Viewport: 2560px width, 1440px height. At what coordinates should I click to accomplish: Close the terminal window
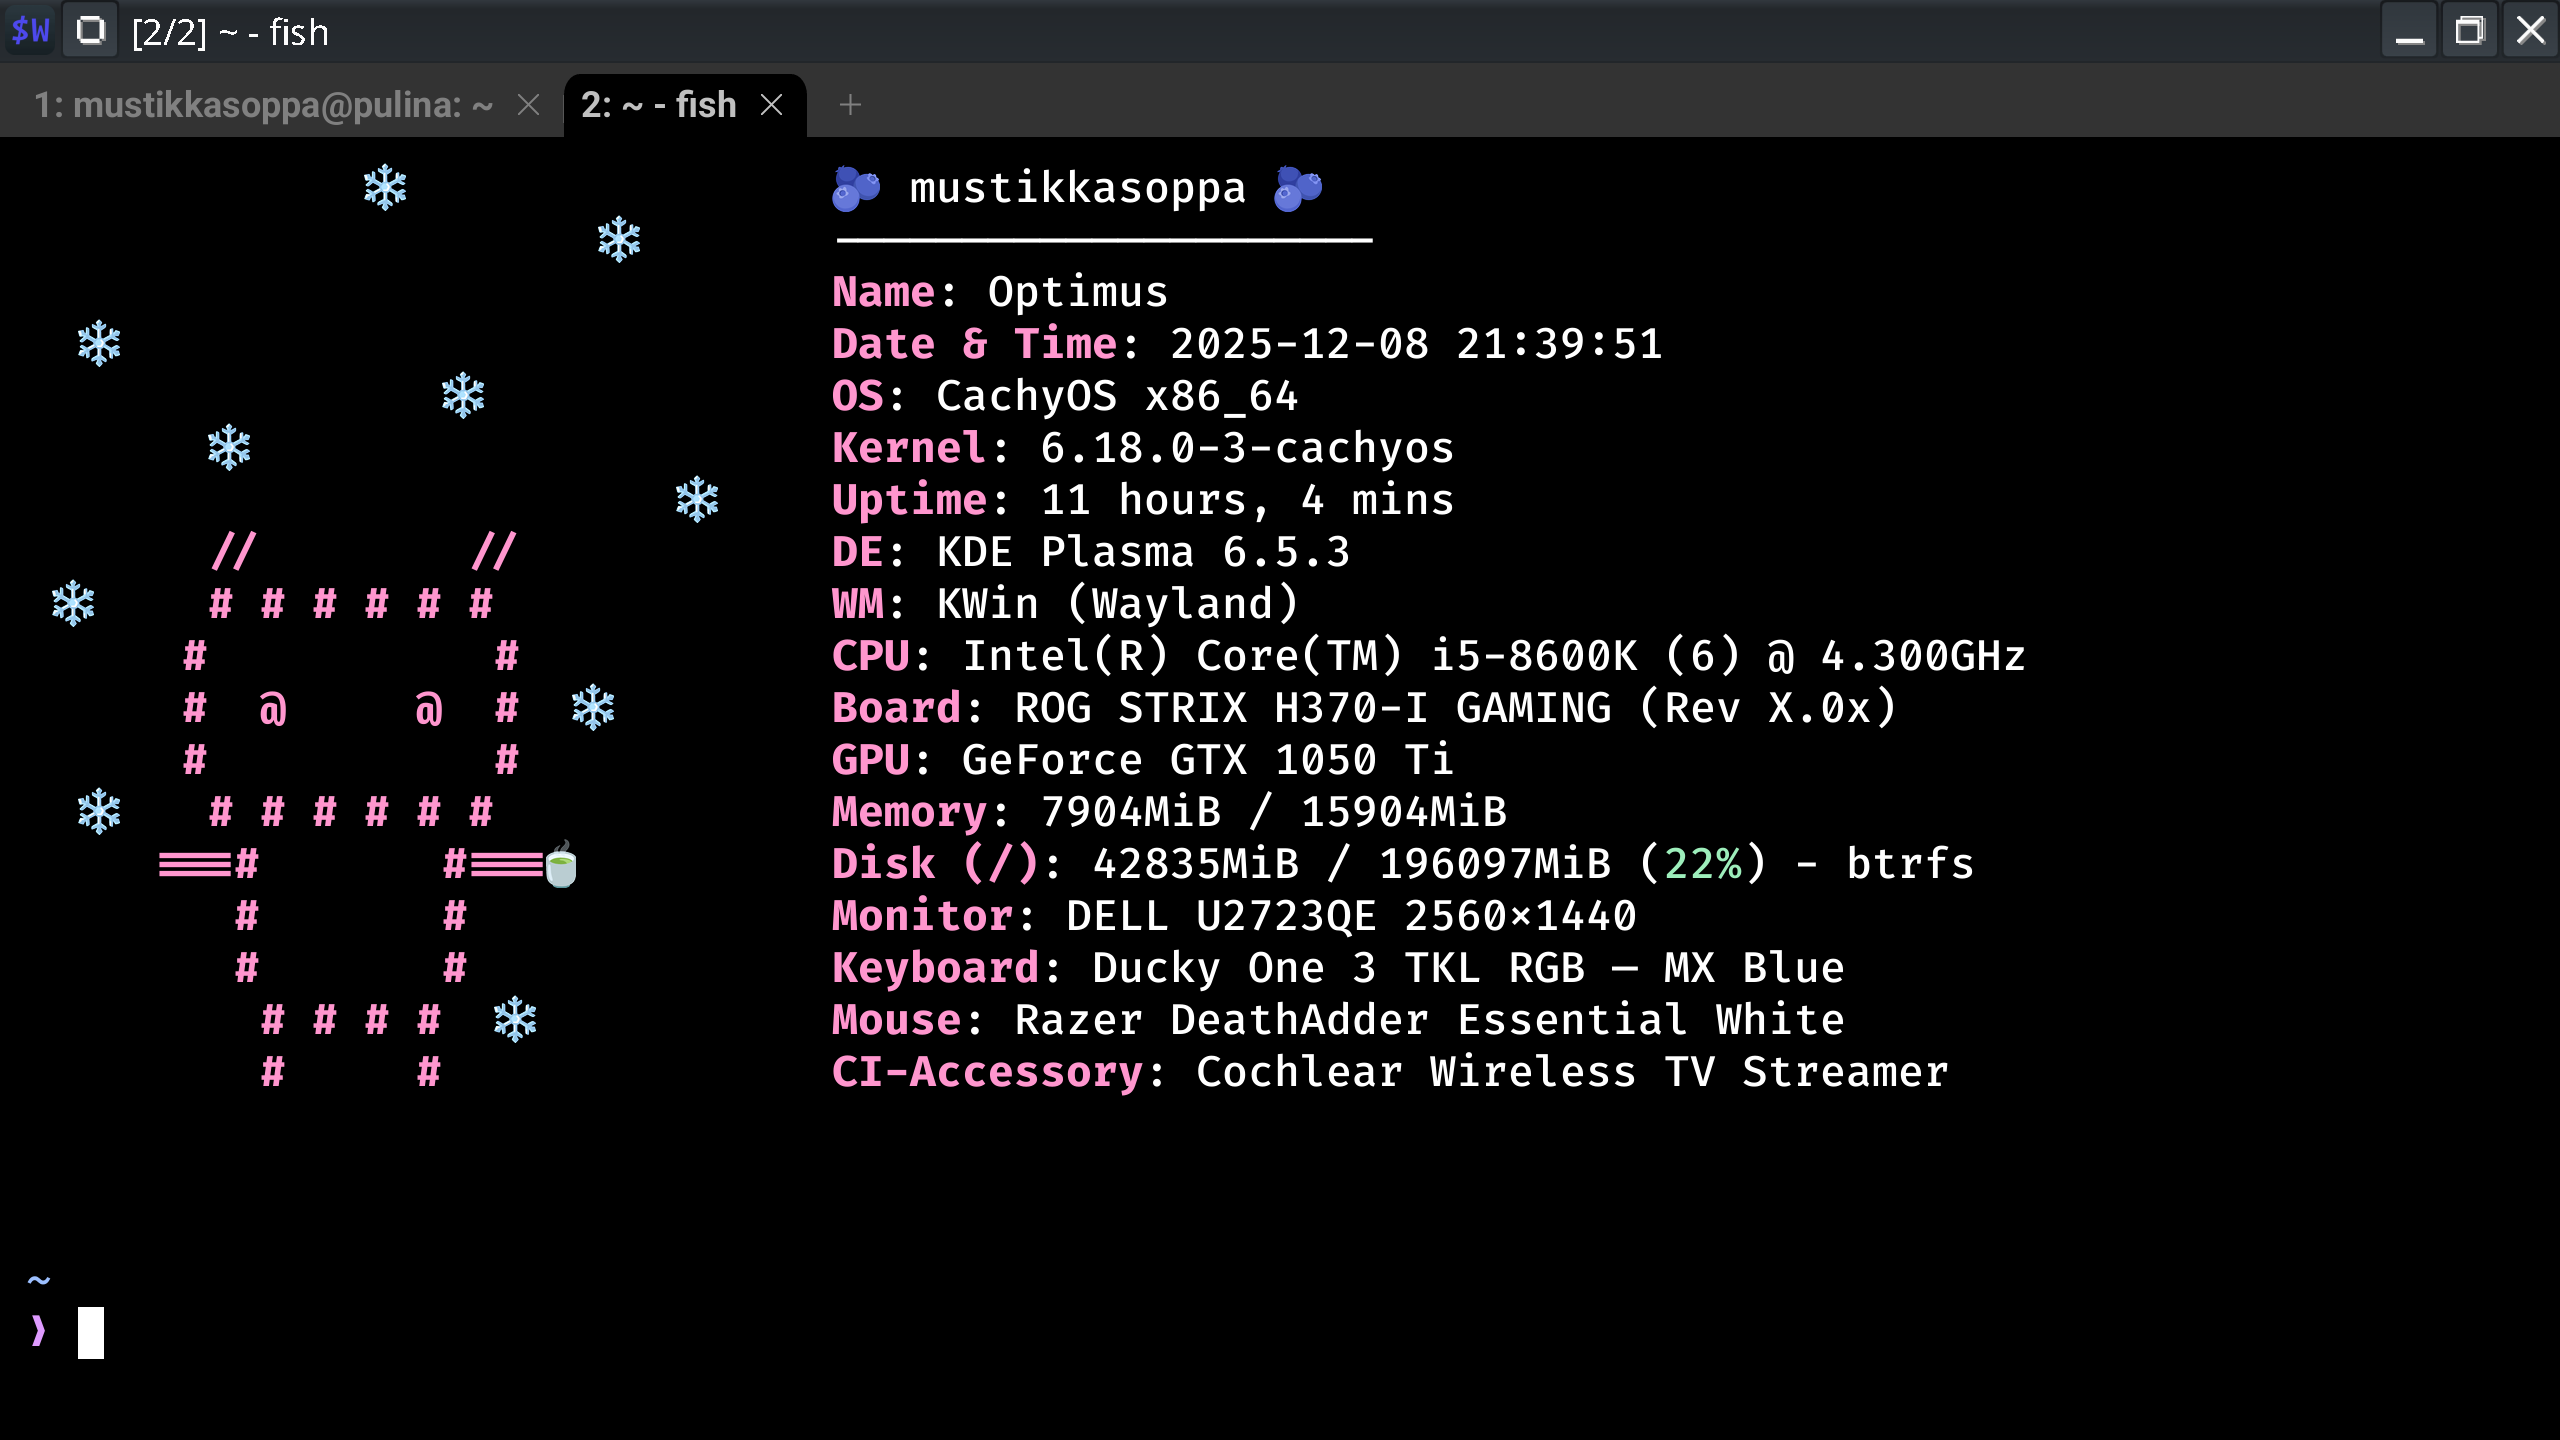pos(2531,31)
